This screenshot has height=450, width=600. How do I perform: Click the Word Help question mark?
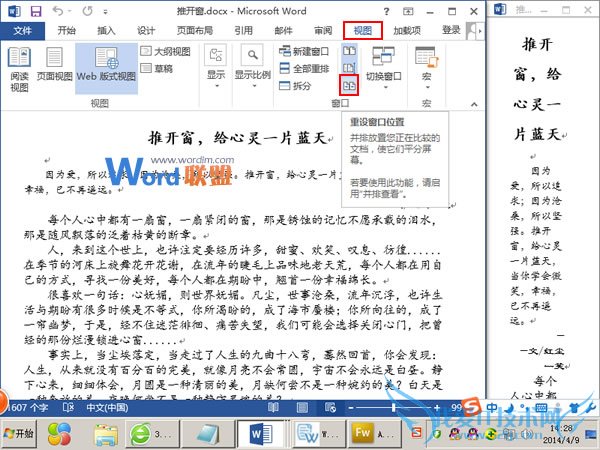tap(386, 11)
